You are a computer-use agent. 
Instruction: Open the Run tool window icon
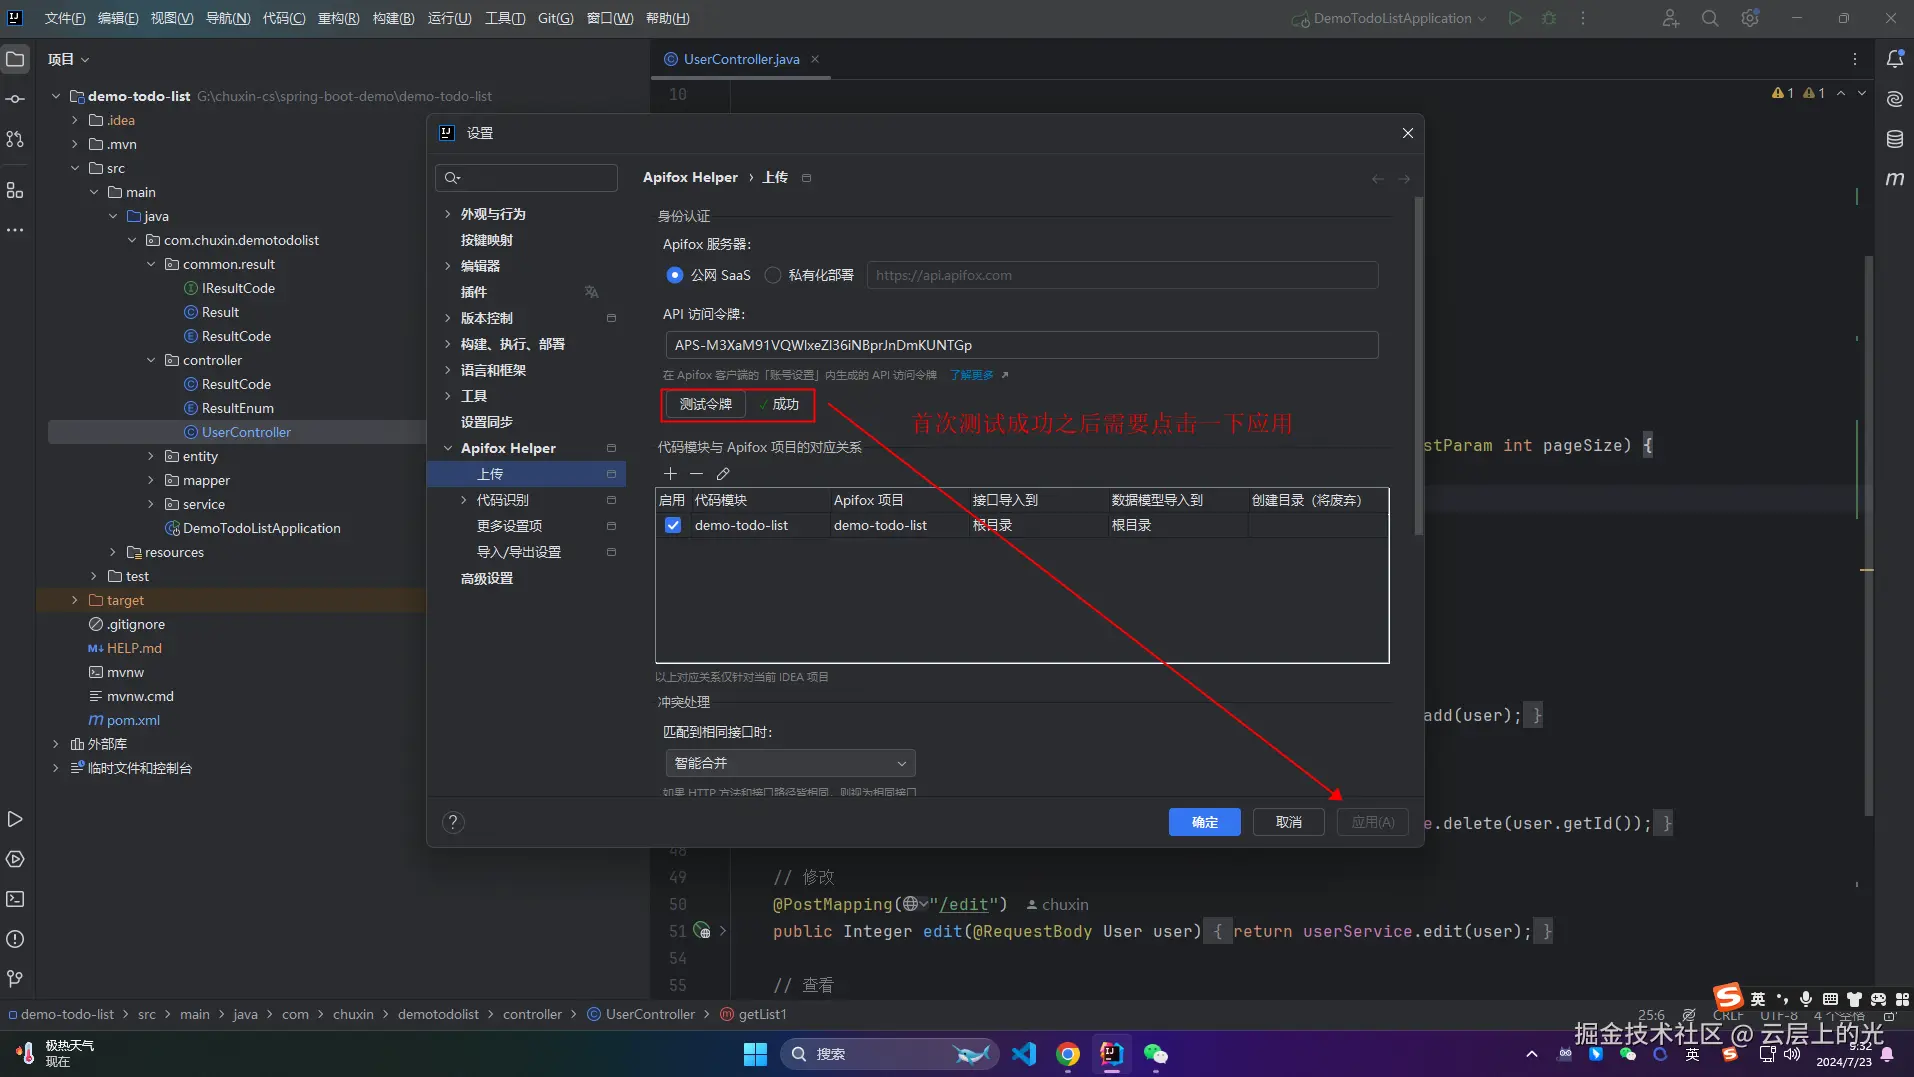click(x=15, y=820)
